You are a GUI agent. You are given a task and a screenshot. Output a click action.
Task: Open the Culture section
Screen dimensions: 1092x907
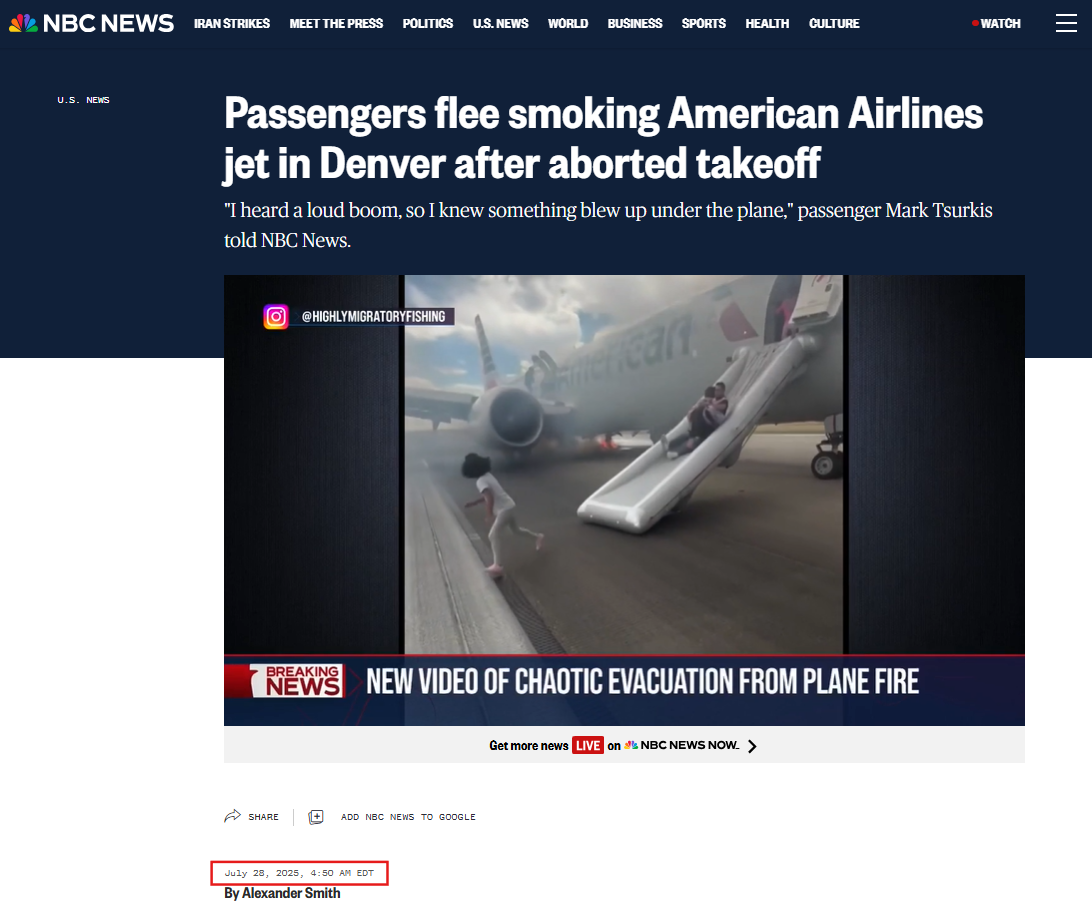834,24
